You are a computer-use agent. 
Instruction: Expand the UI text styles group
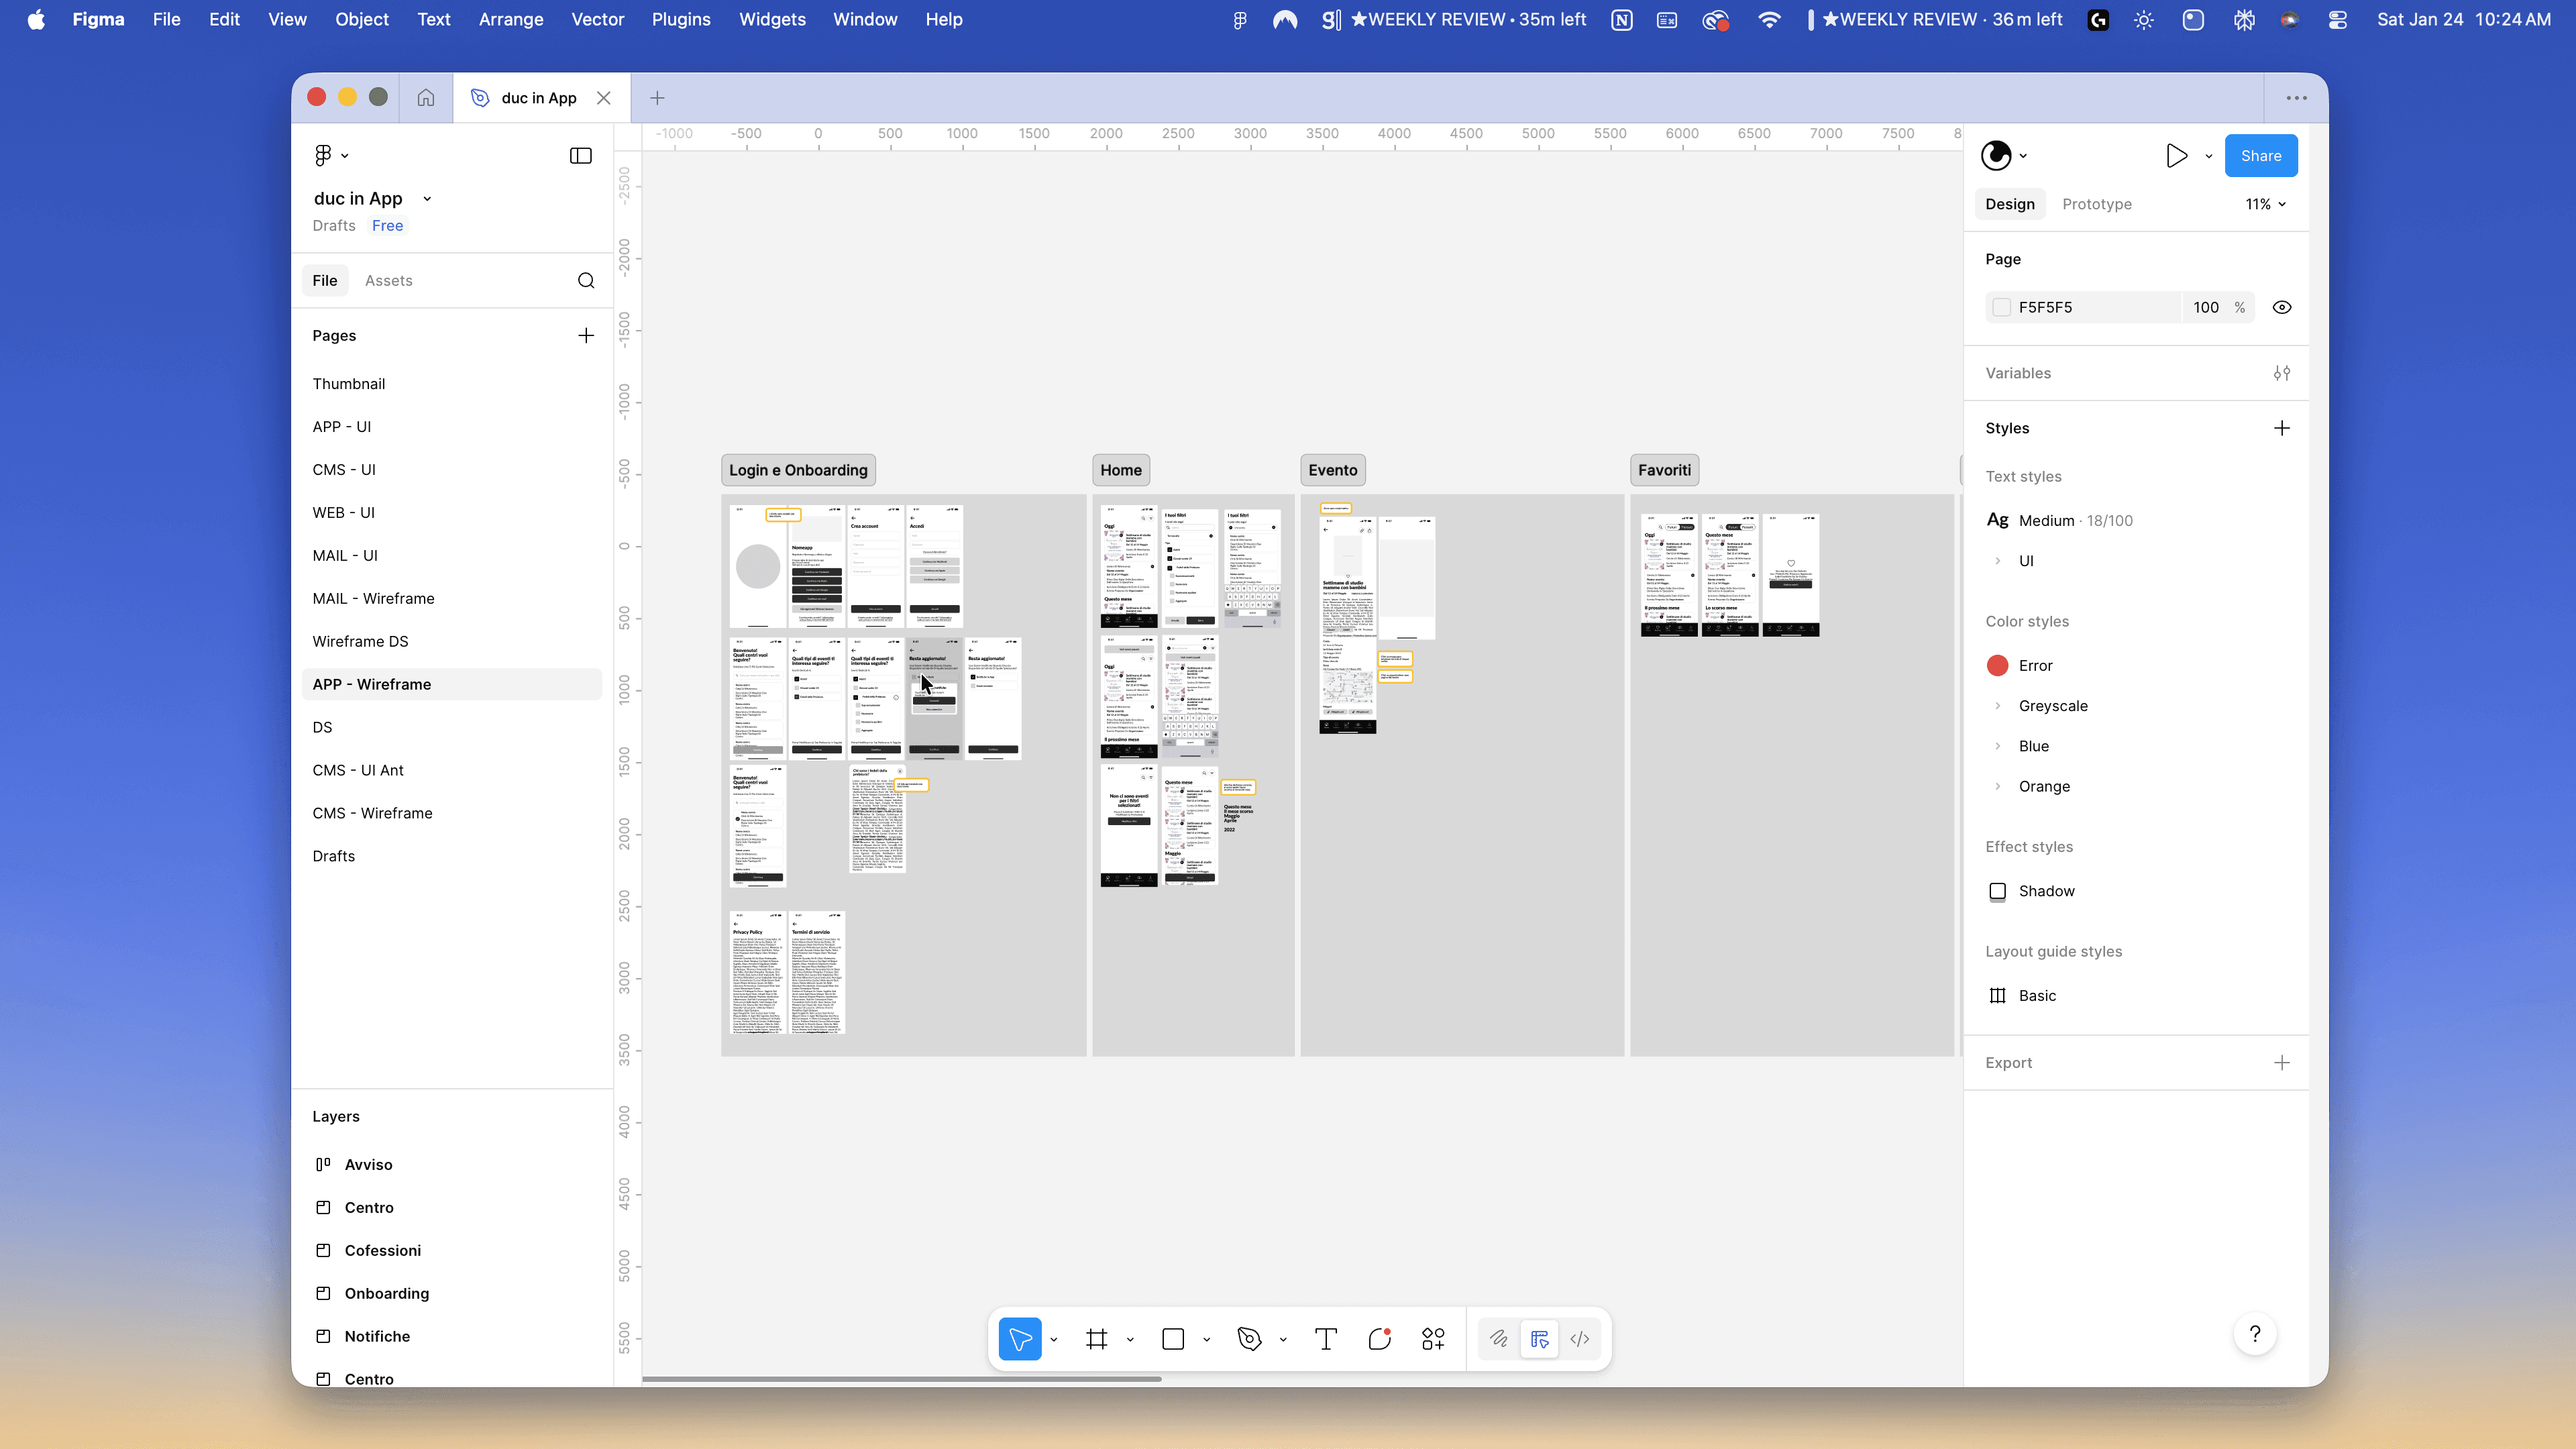(x=1998, y=561)
